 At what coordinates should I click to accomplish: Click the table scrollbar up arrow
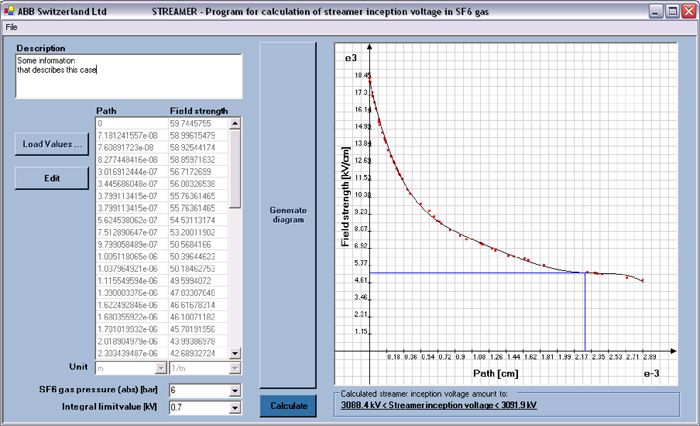click(235, 123)
